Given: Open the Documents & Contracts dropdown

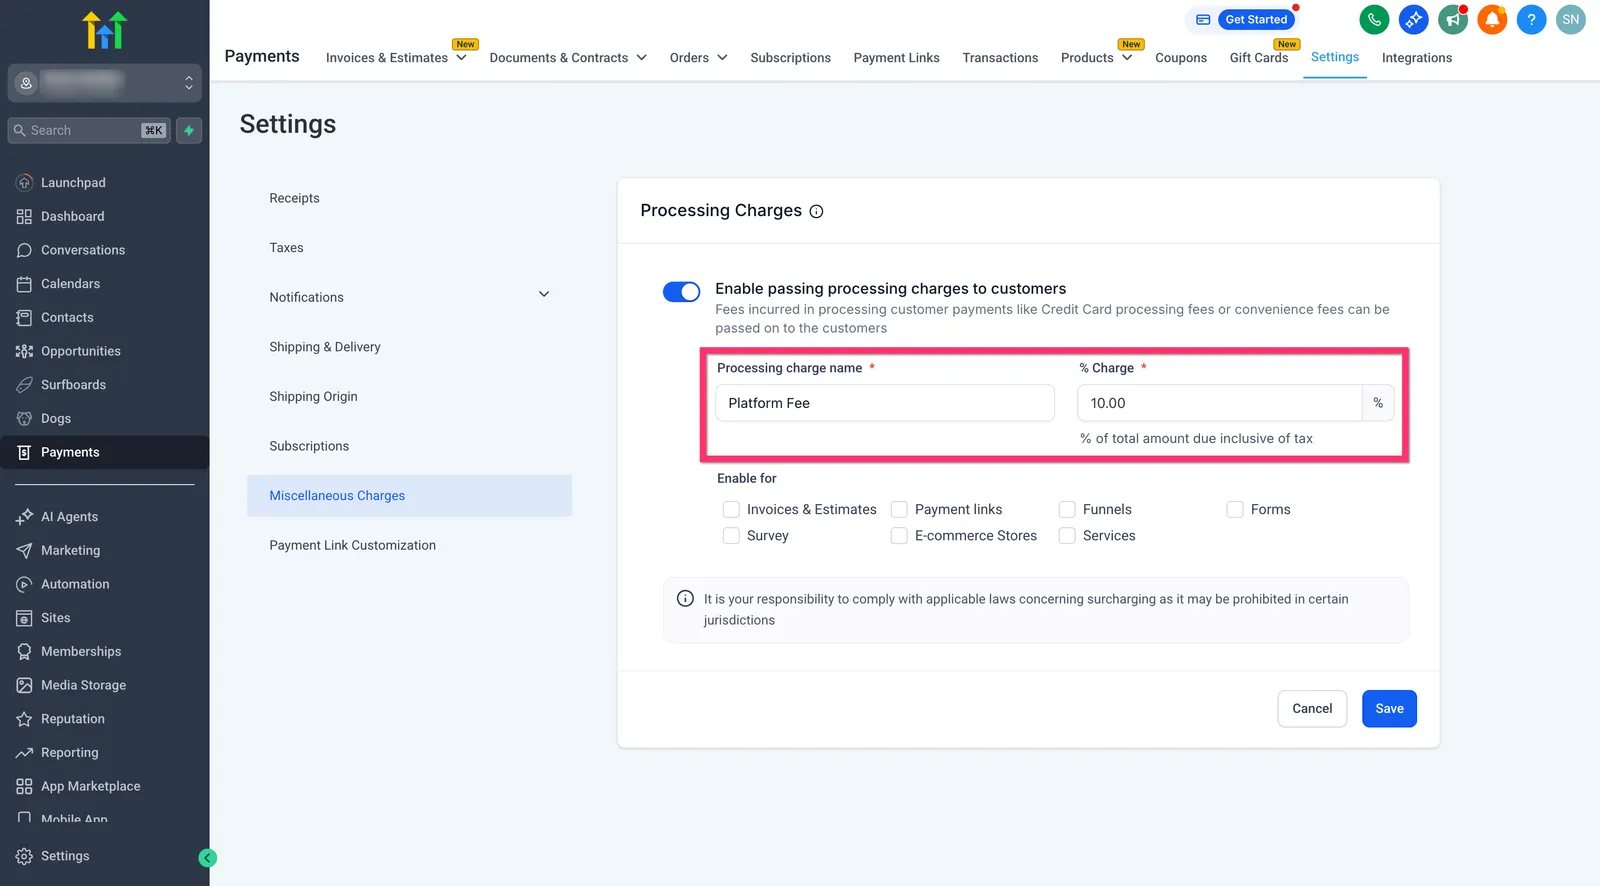Looking at the screenshot, I should click(568, 58).
